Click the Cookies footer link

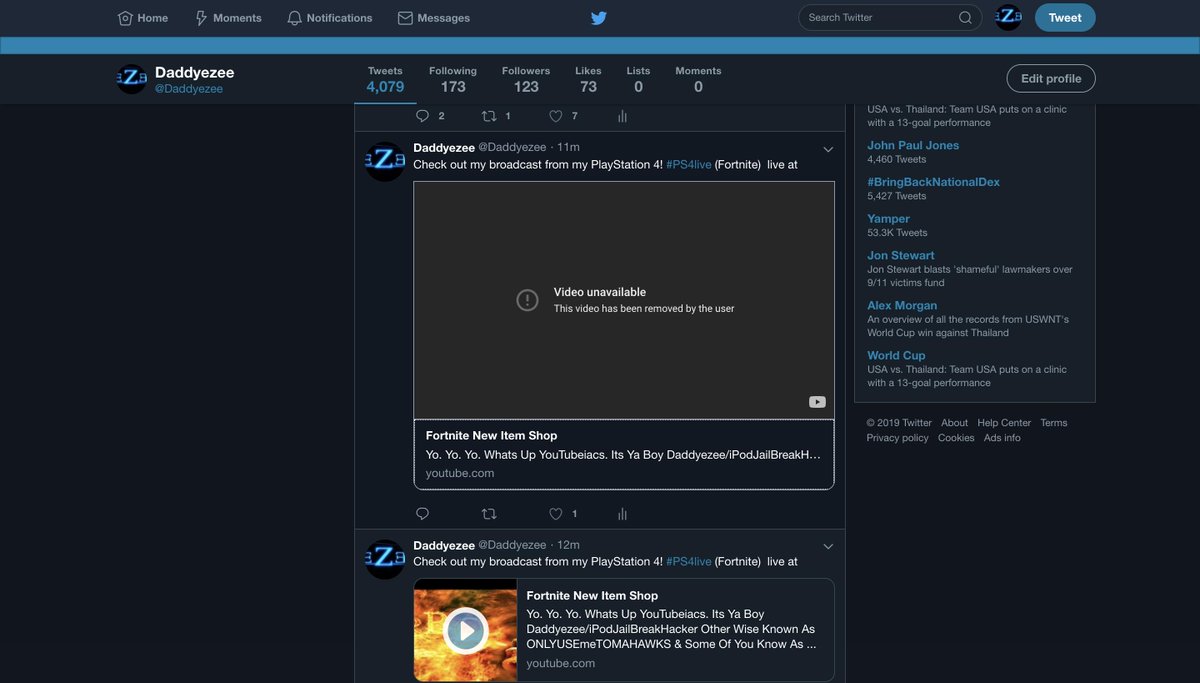coord(956,438)
